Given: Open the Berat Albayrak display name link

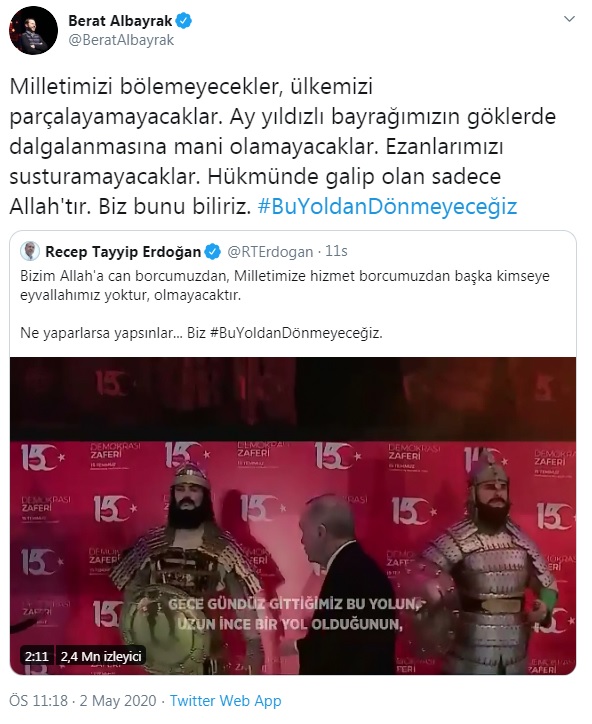Looking at the screenshot, I should point(120,21).
